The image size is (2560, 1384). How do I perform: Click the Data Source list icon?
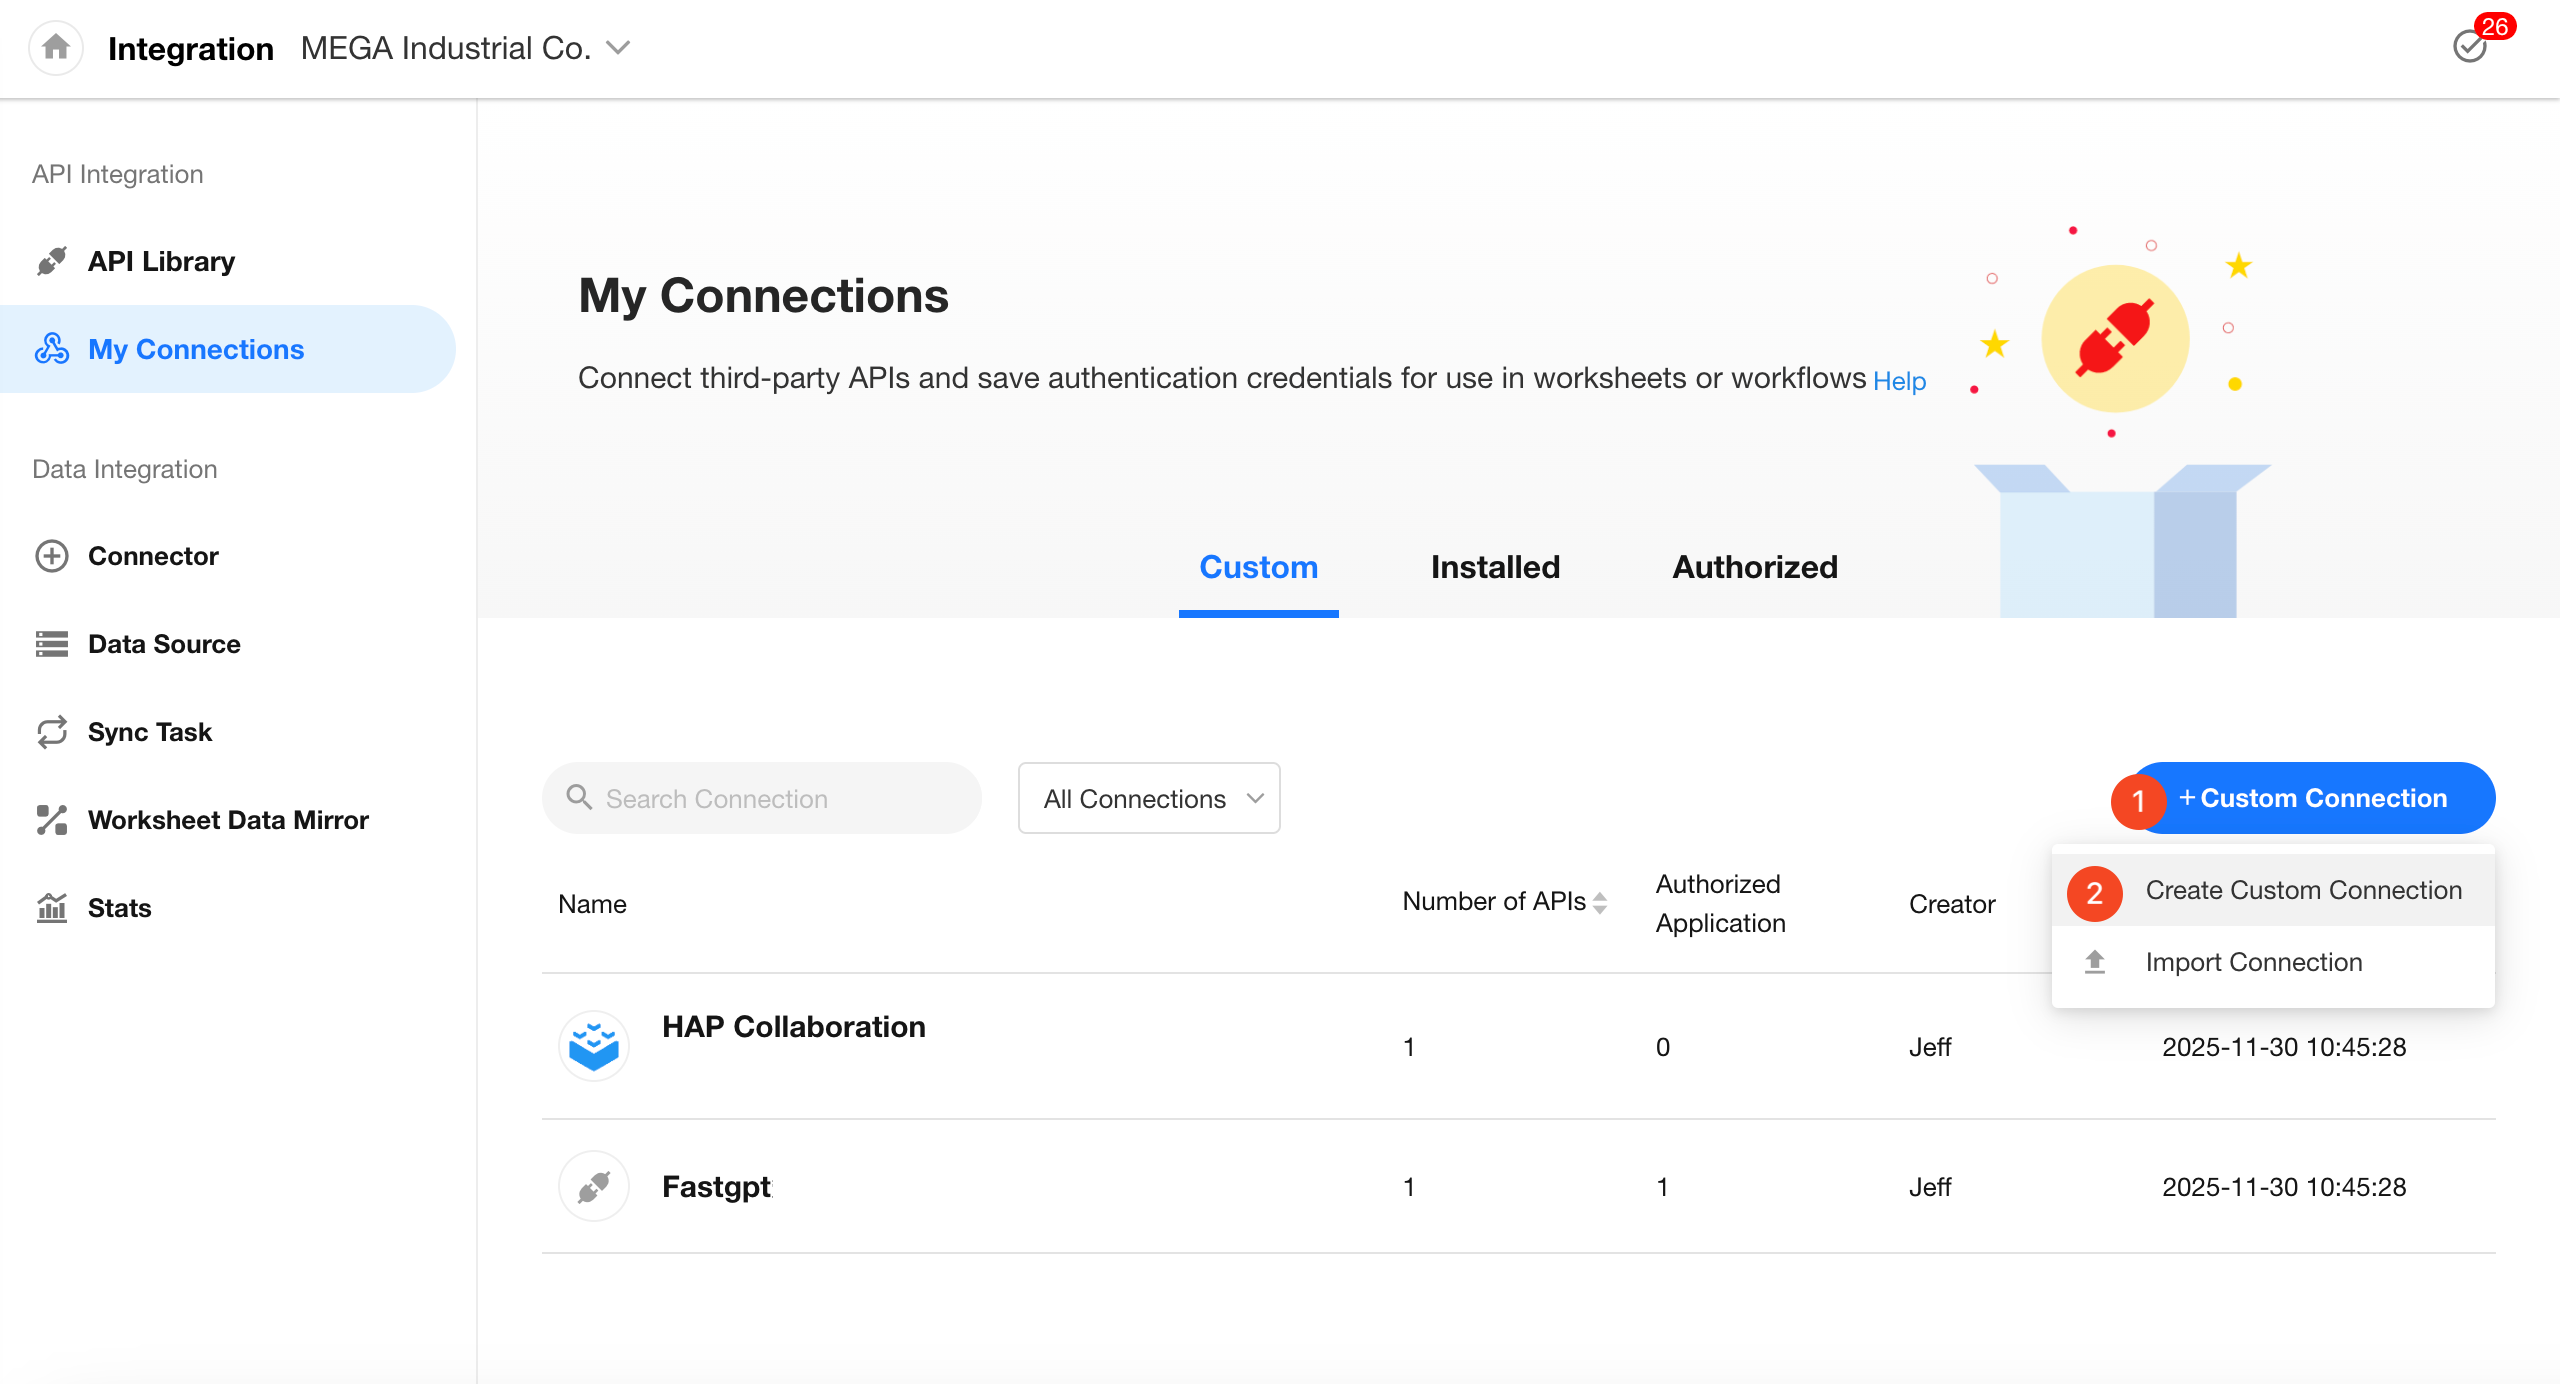pyautogui.click(x=52, y=644)
